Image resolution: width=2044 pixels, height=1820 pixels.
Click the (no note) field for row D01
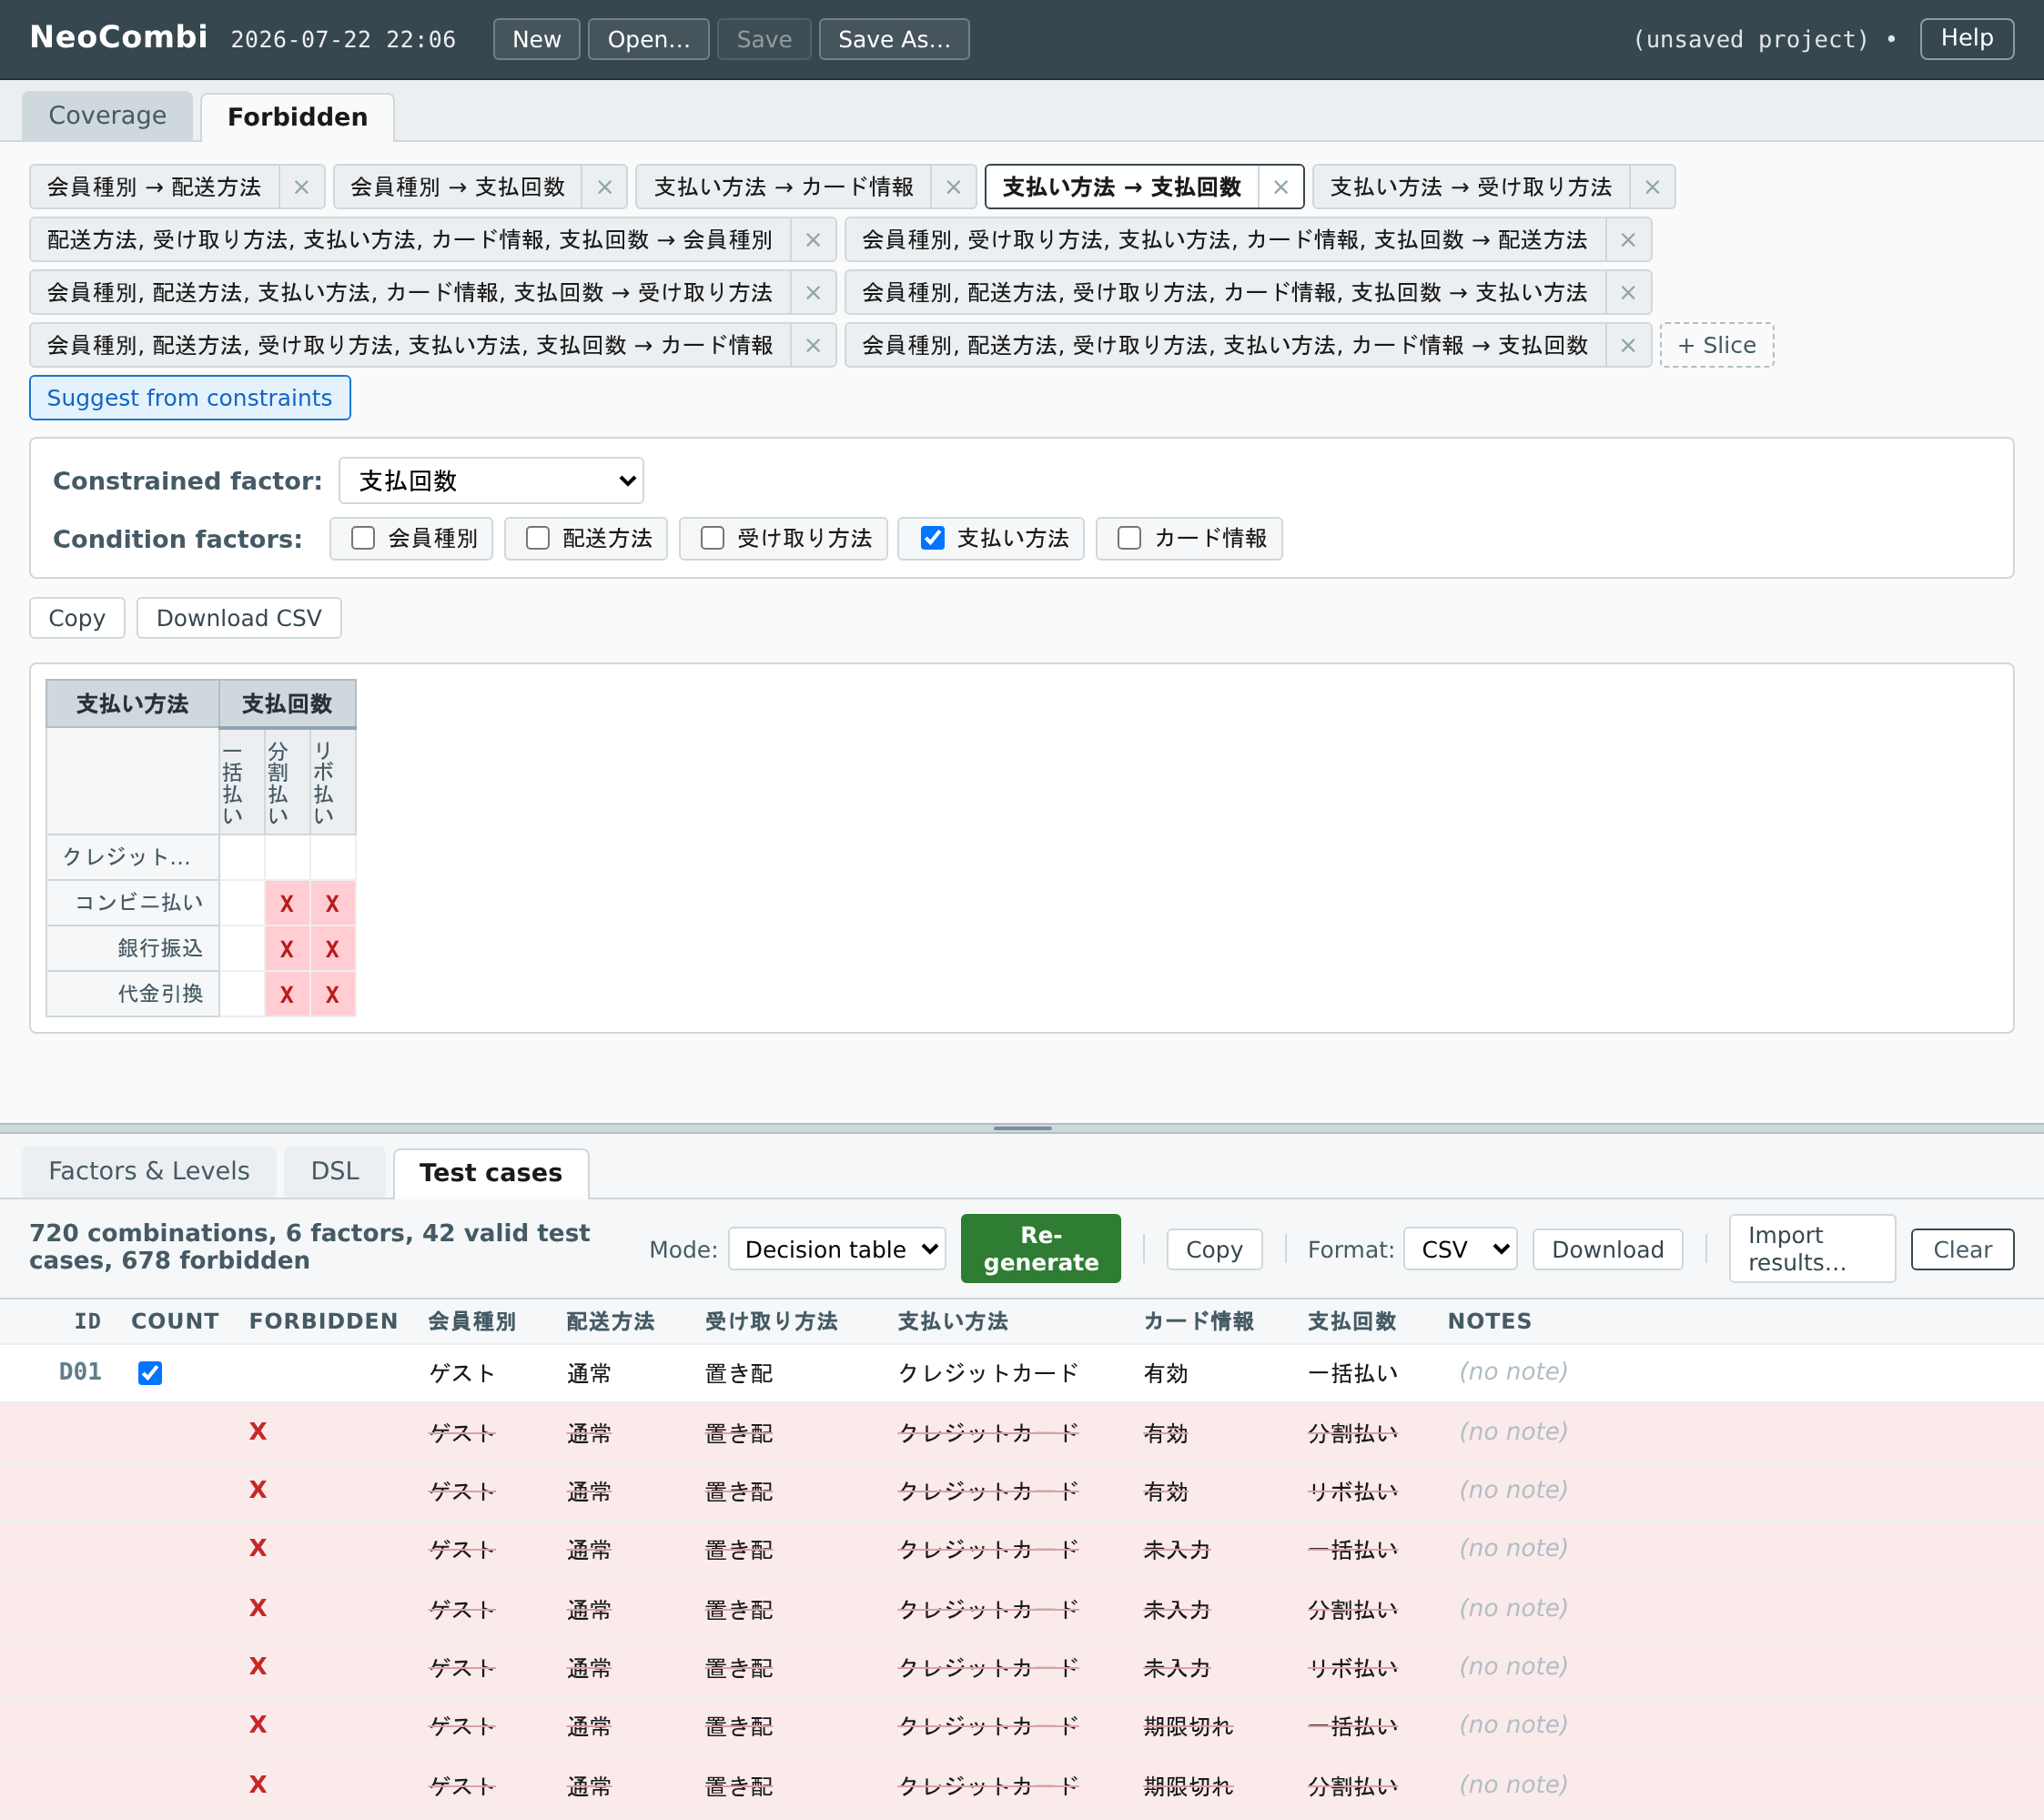[1513, 1372]
